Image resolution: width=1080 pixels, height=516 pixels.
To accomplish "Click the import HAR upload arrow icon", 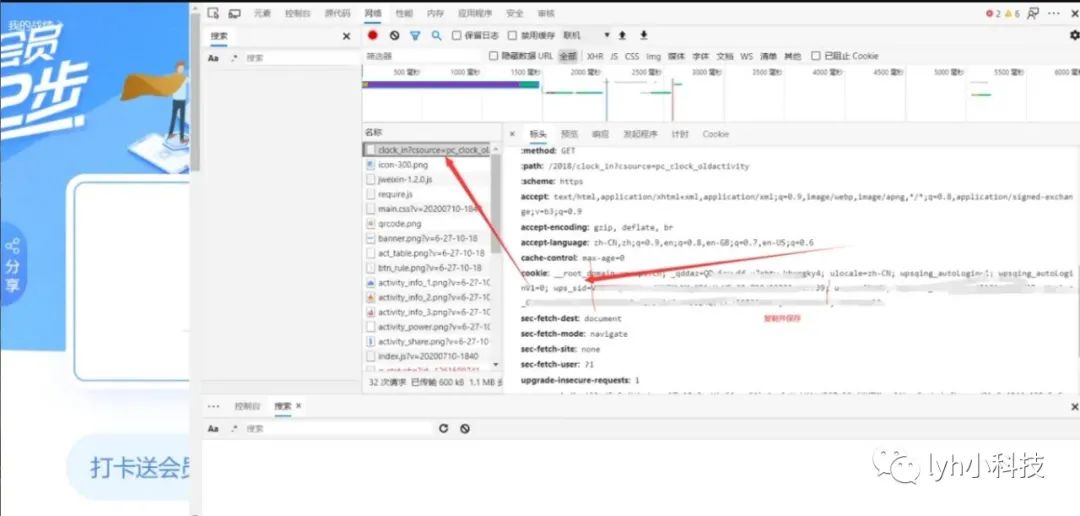I will pos(622,35).
